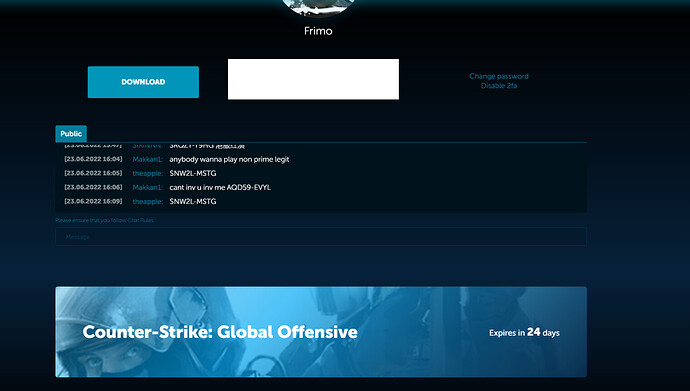
Task: Click the blank white box beside DOWNLOAD
Action: 313,79
